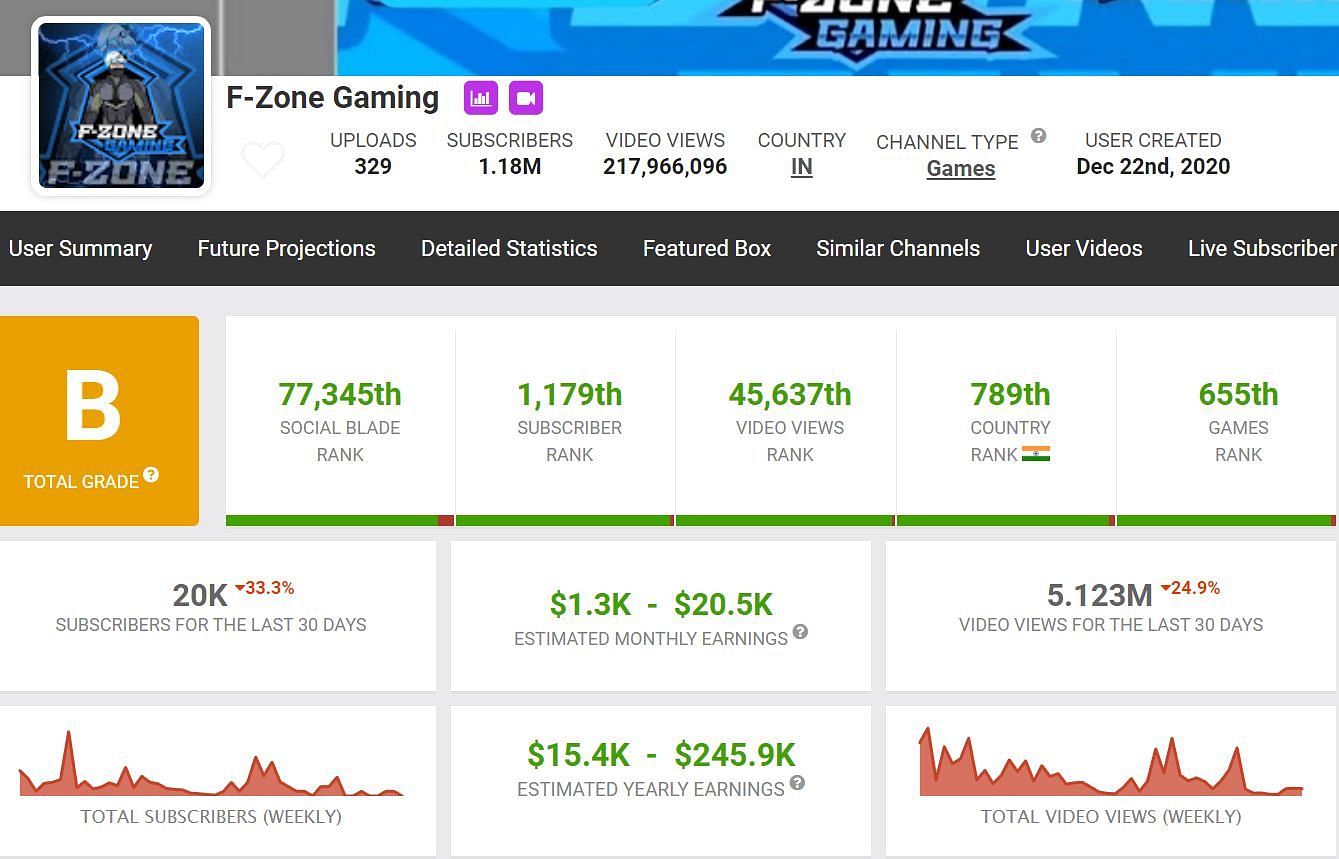1339x859 pixels.
Task: Open the User Summary tab
Action: coord(80,248)
